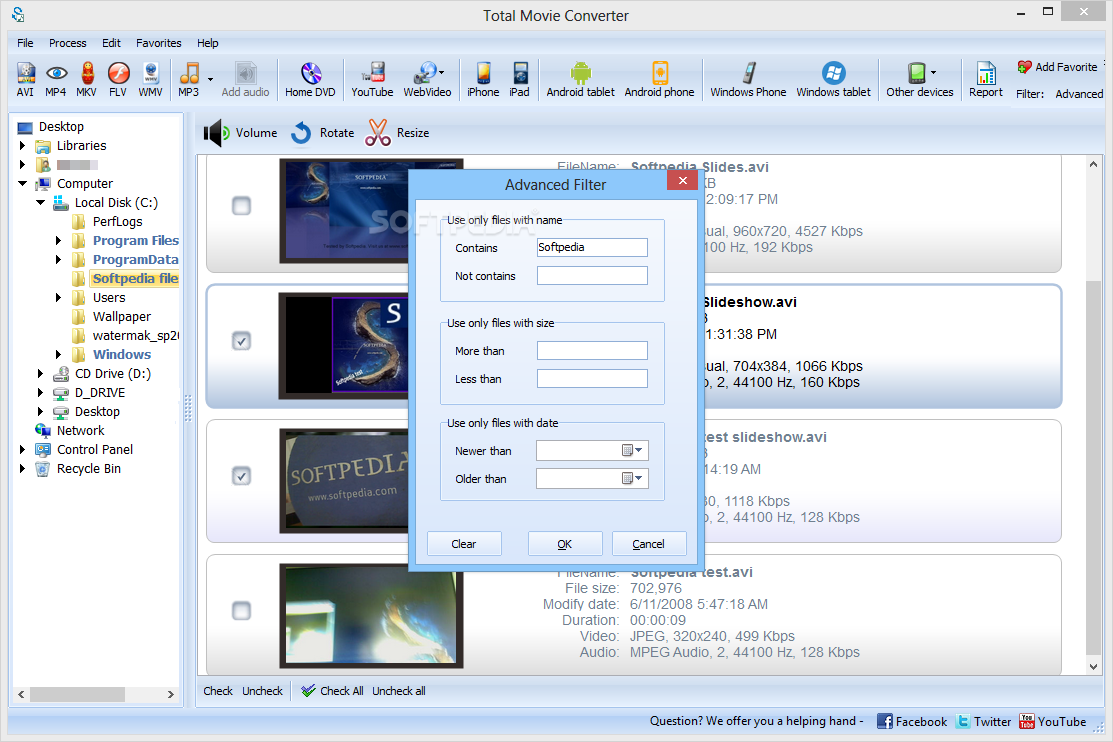Collapse the Computer tree node

pyautogui.click(x=22, y=183)
